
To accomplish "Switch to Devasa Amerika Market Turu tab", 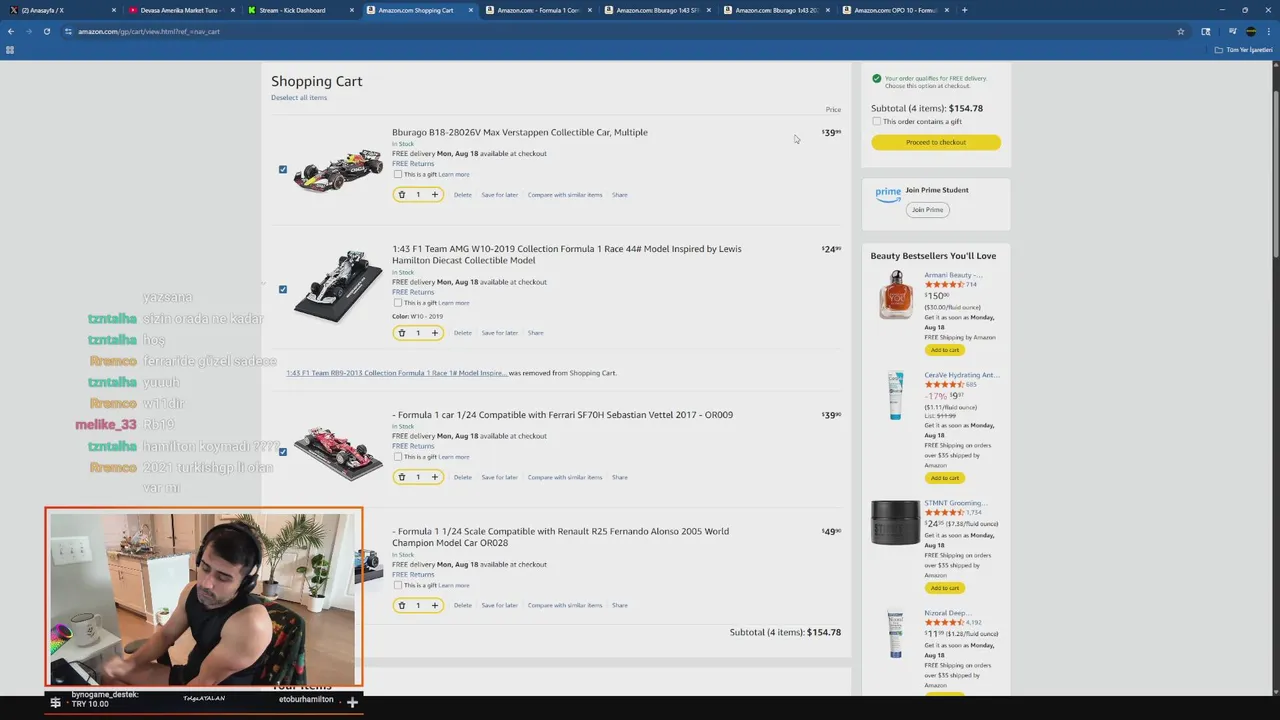I will [x=180, y=10].
